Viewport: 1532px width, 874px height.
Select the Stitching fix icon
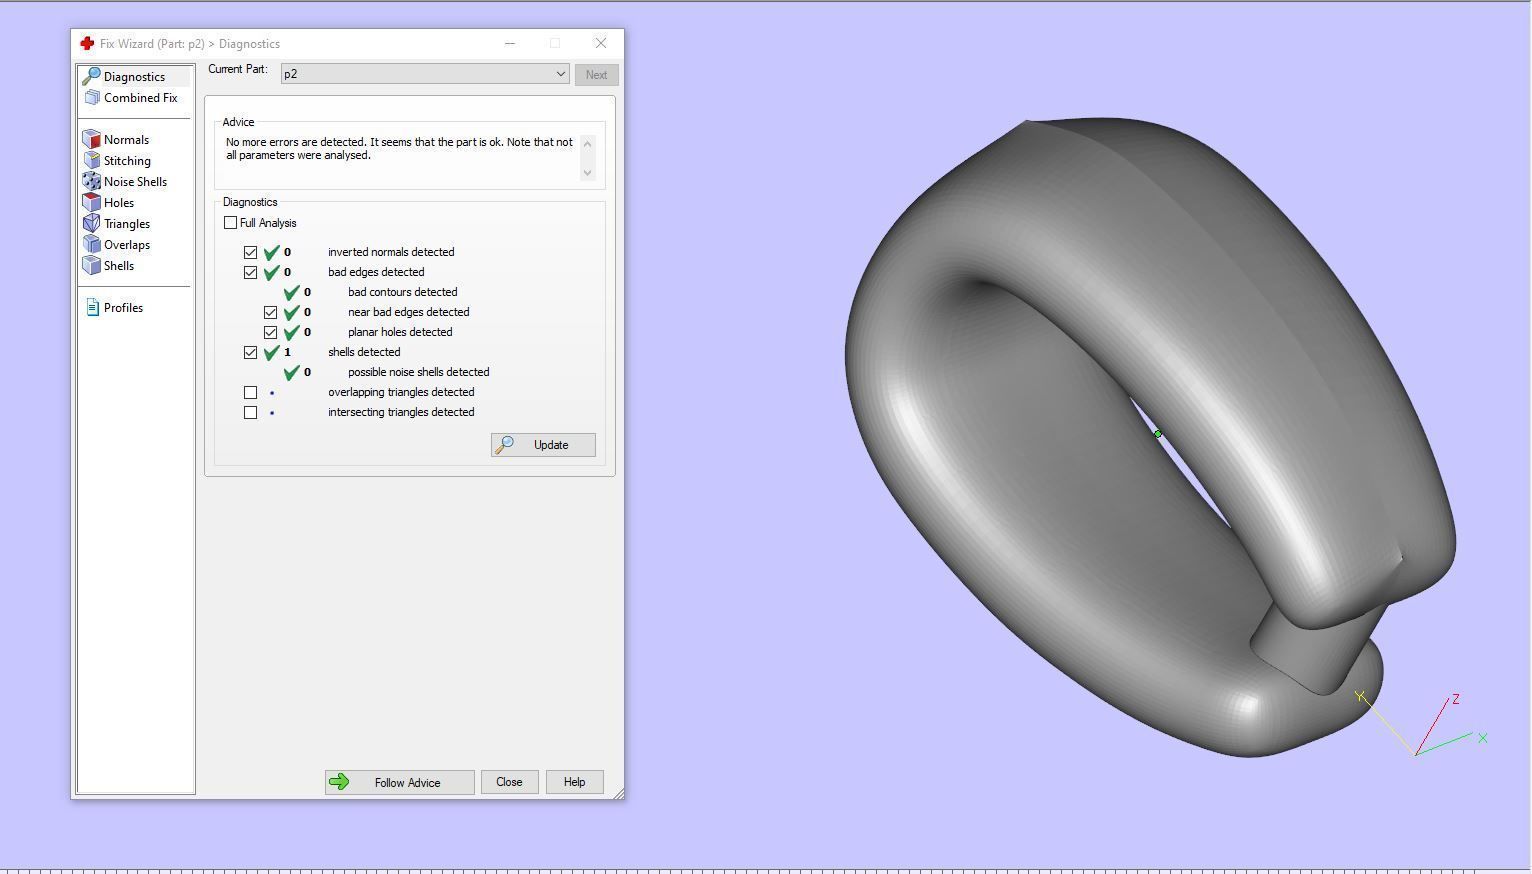coord(92,161)
